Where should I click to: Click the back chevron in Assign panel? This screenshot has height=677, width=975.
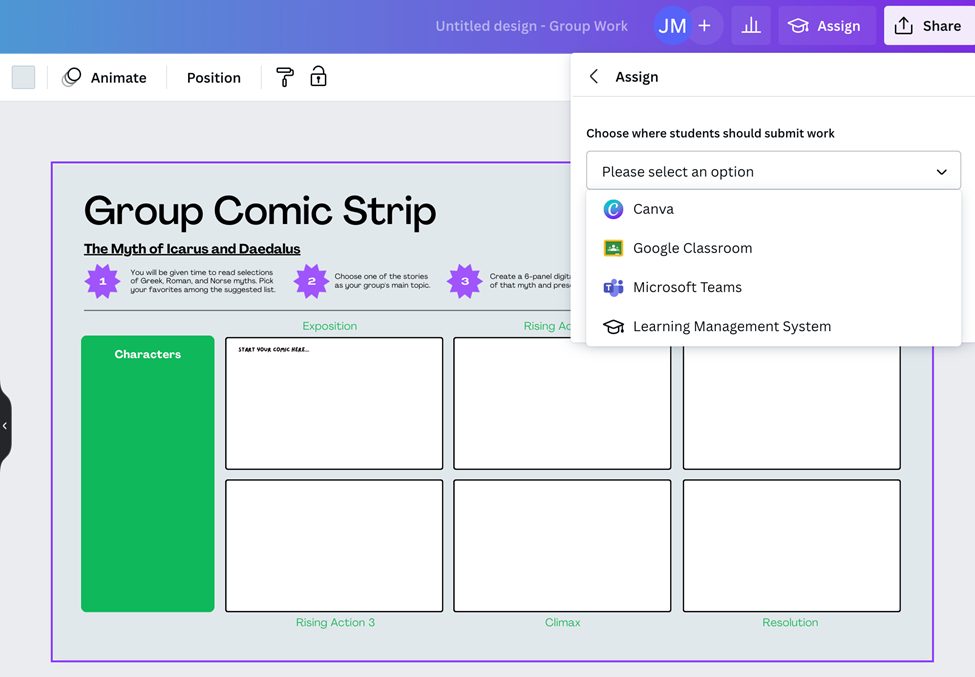click(x=593, y=76)
